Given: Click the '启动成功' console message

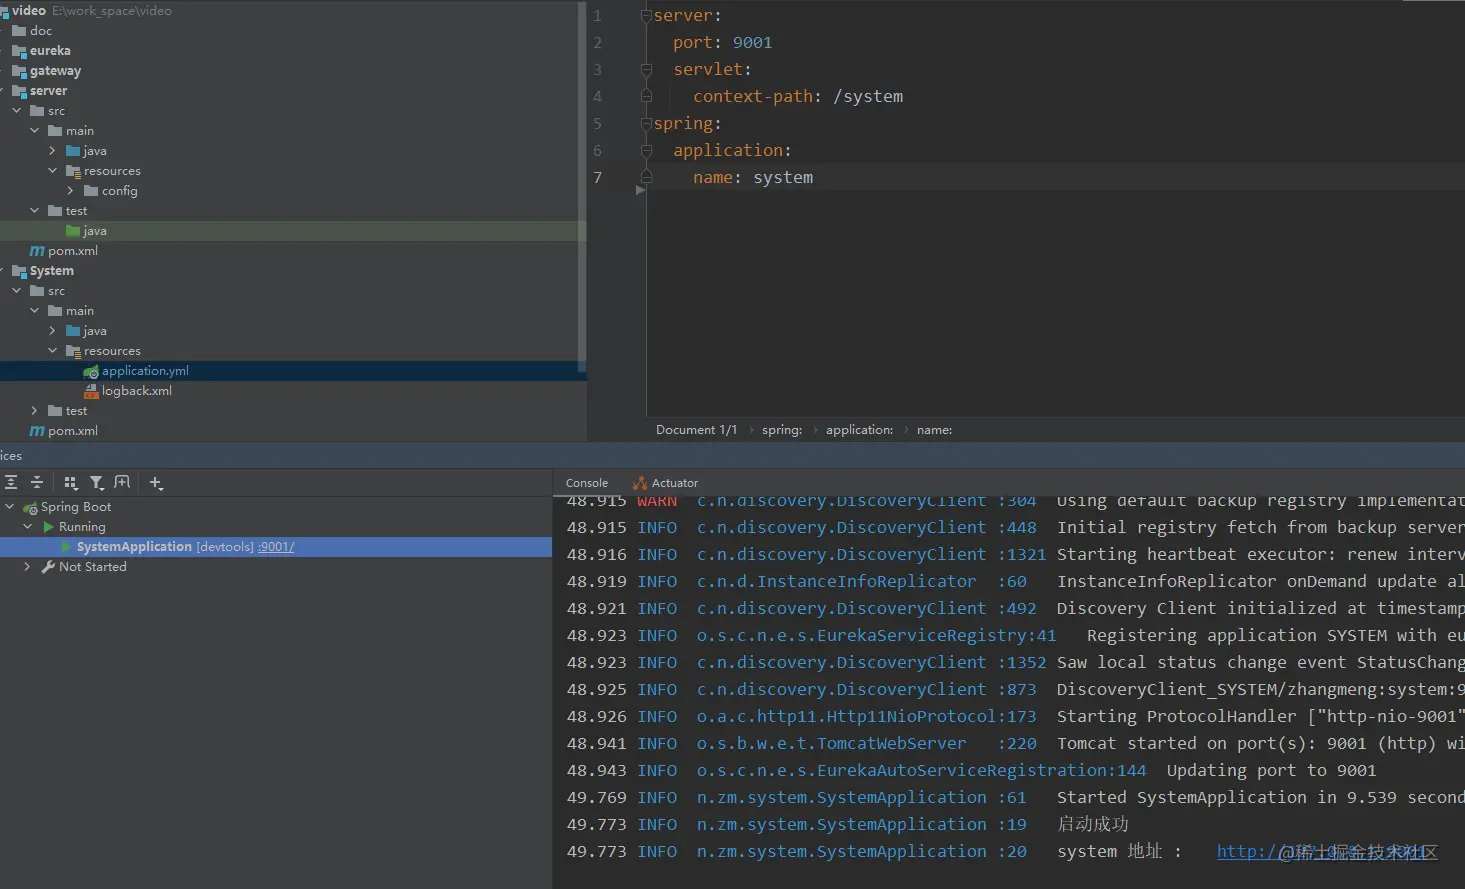Looking at the screenshot, I should pos(1093,825).
